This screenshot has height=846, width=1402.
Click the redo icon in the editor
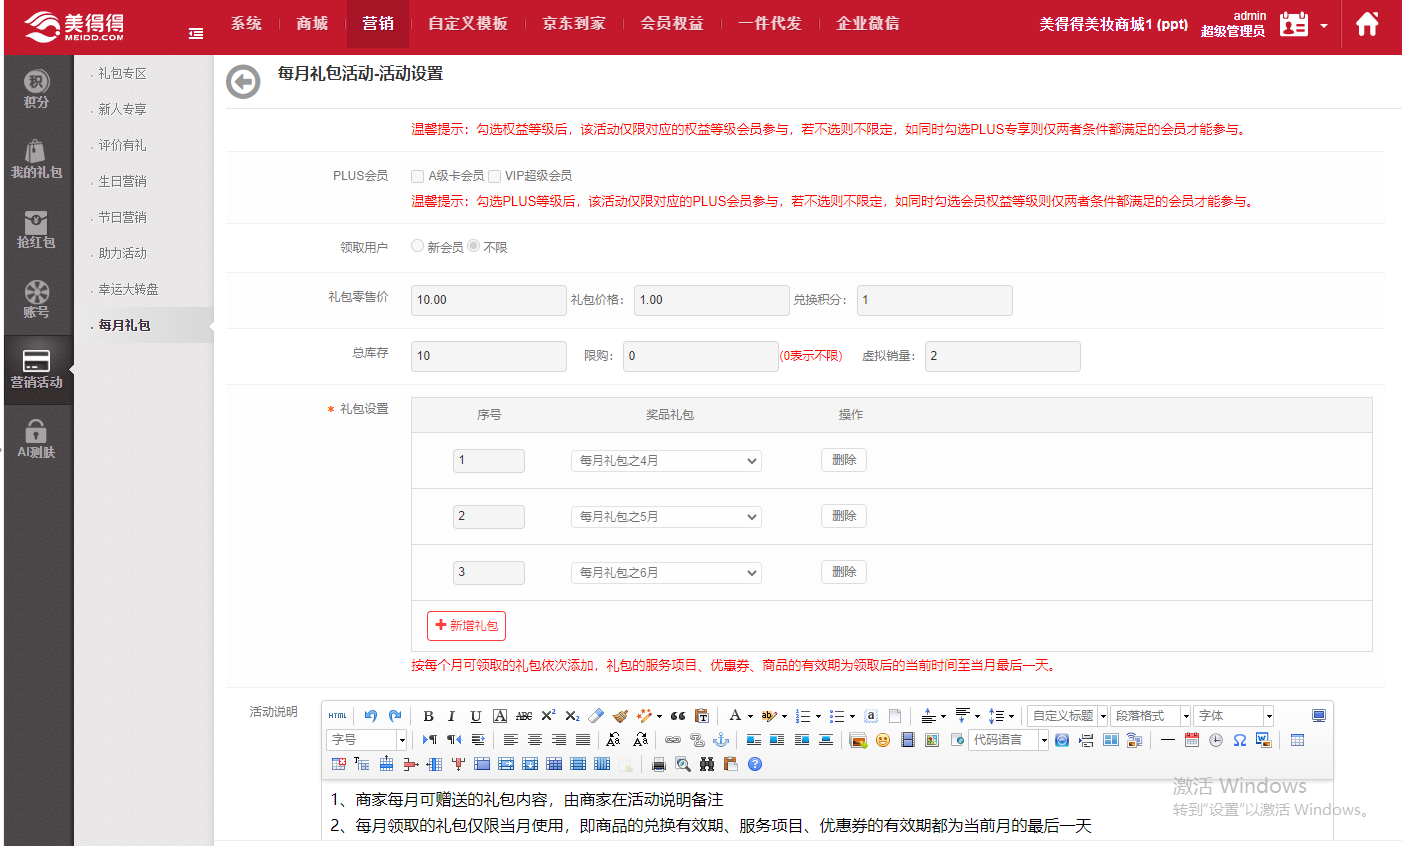[x=395, y=716]
